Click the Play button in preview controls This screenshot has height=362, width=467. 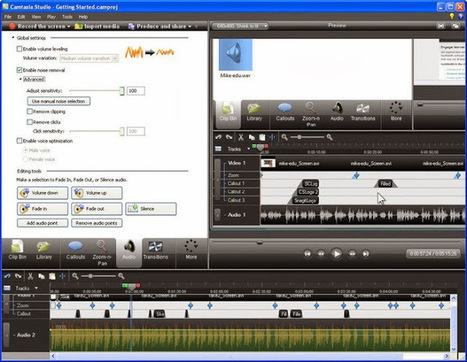336,254
